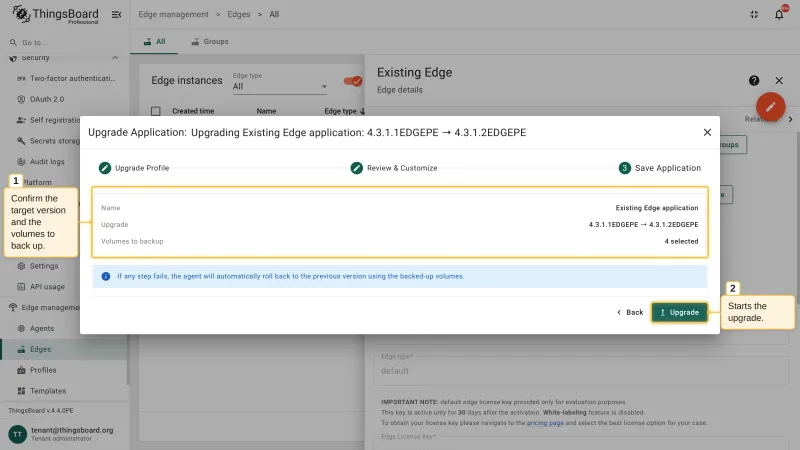
Task: Close the Upgrade Application dialog
Action: pyautogui.click(x=707, y=132)
